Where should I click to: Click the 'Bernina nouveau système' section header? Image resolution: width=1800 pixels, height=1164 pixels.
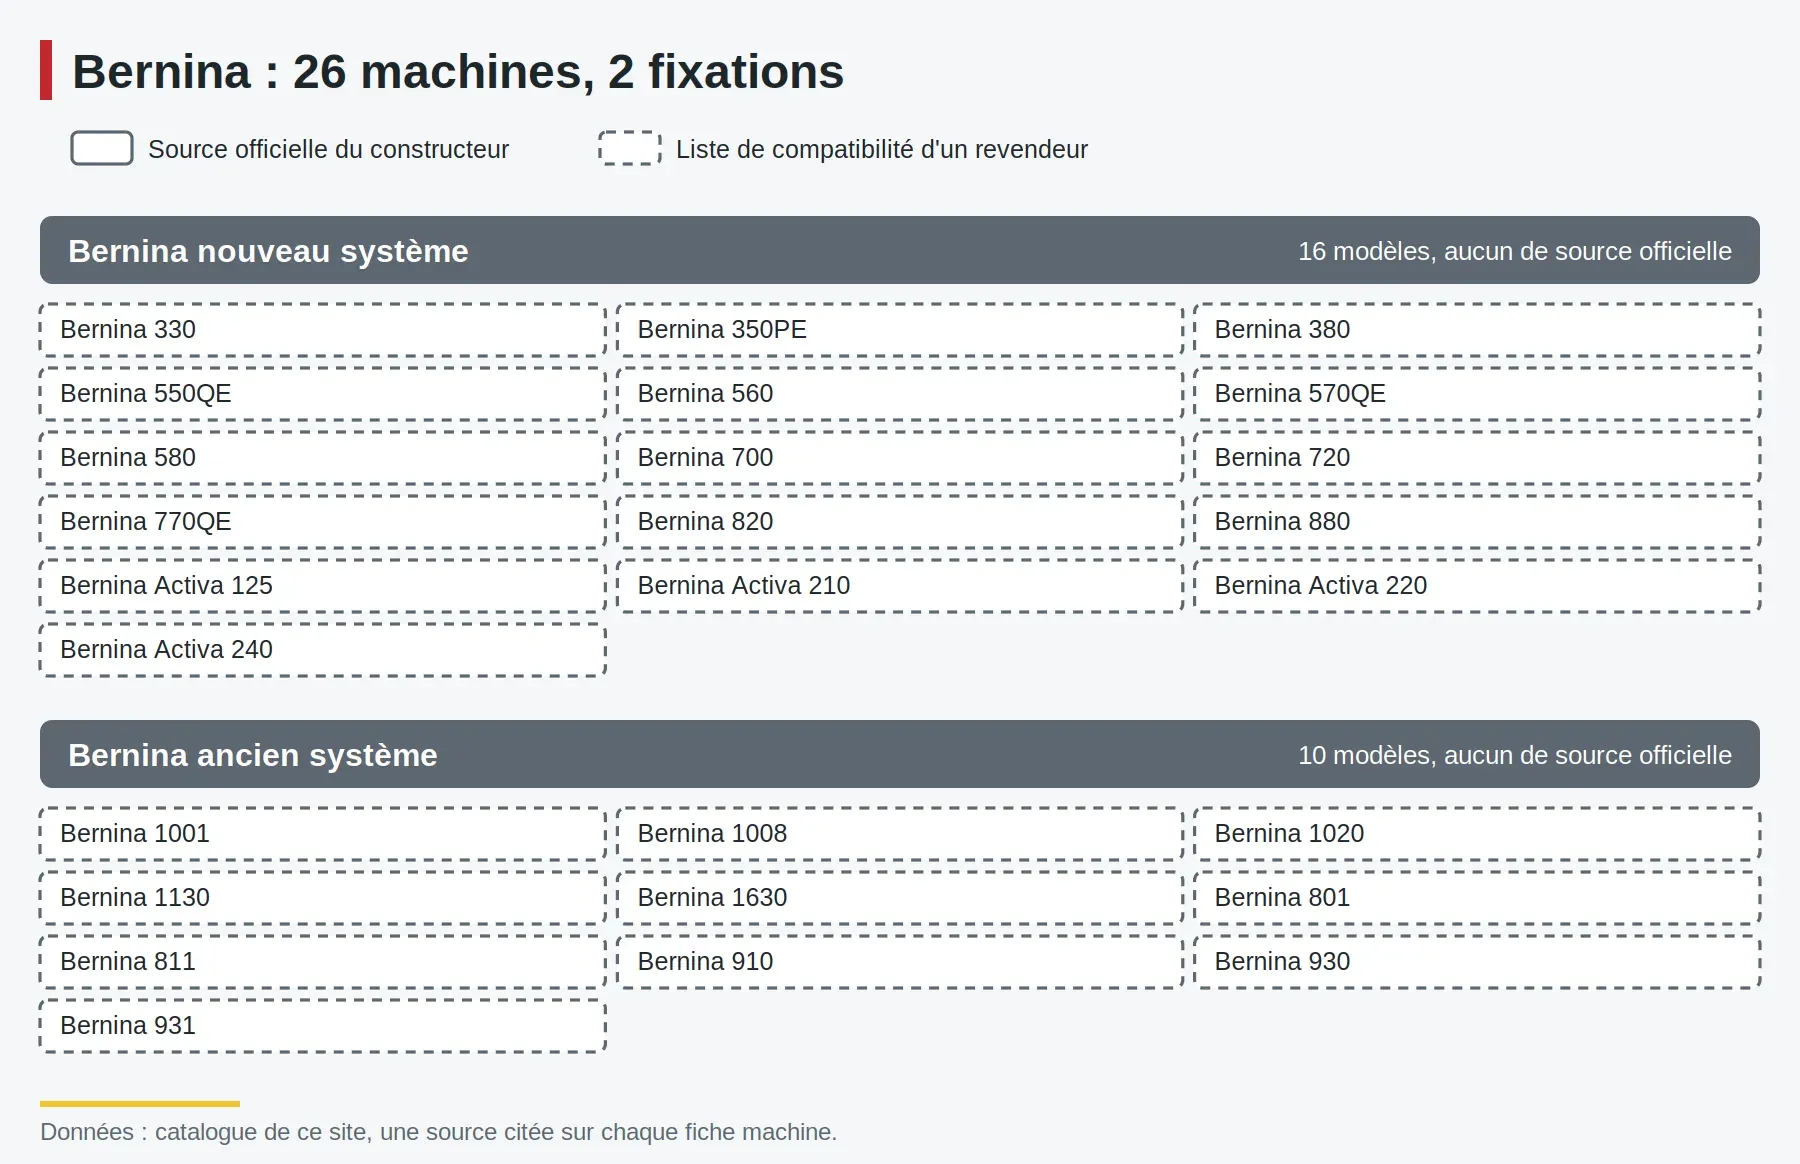(900, 250)
